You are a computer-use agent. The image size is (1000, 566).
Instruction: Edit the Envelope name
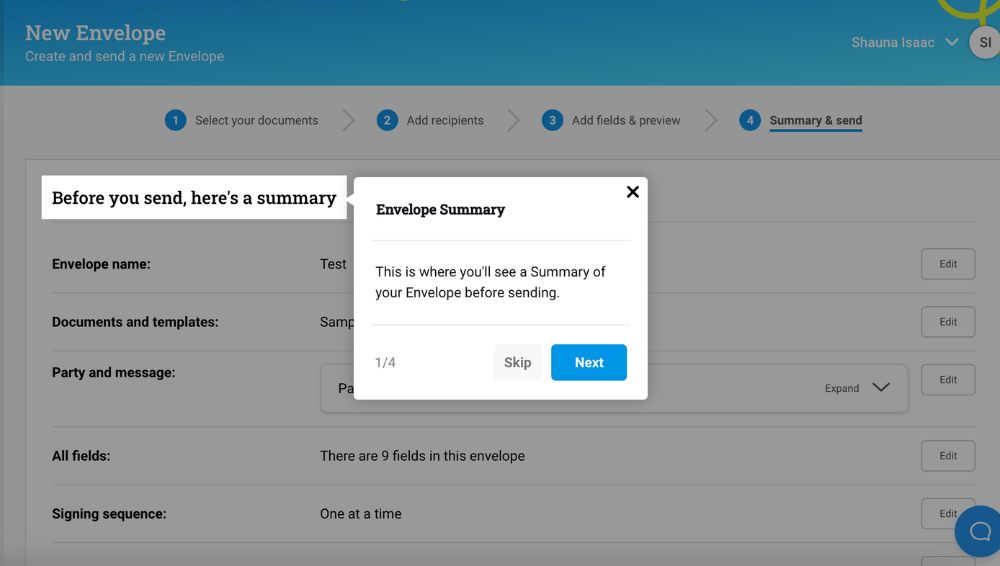(x=948, y=264)
